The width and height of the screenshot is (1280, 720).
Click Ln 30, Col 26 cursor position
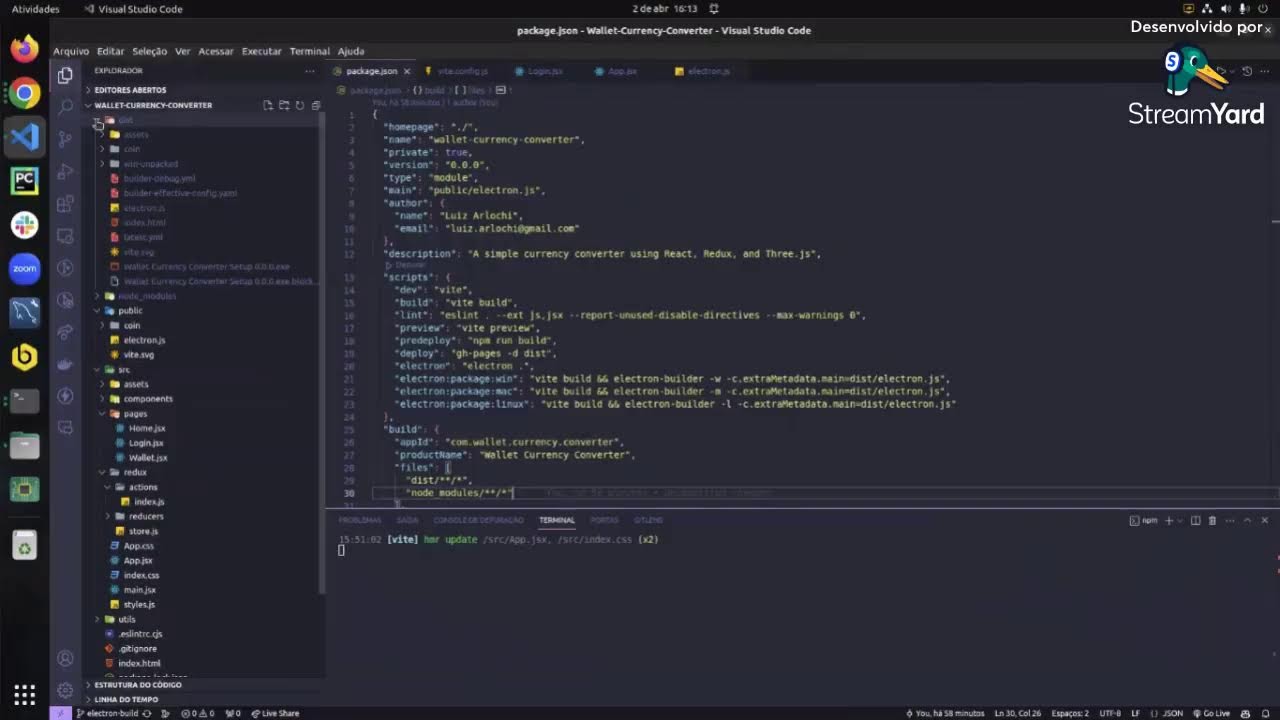pos(1019,713)
